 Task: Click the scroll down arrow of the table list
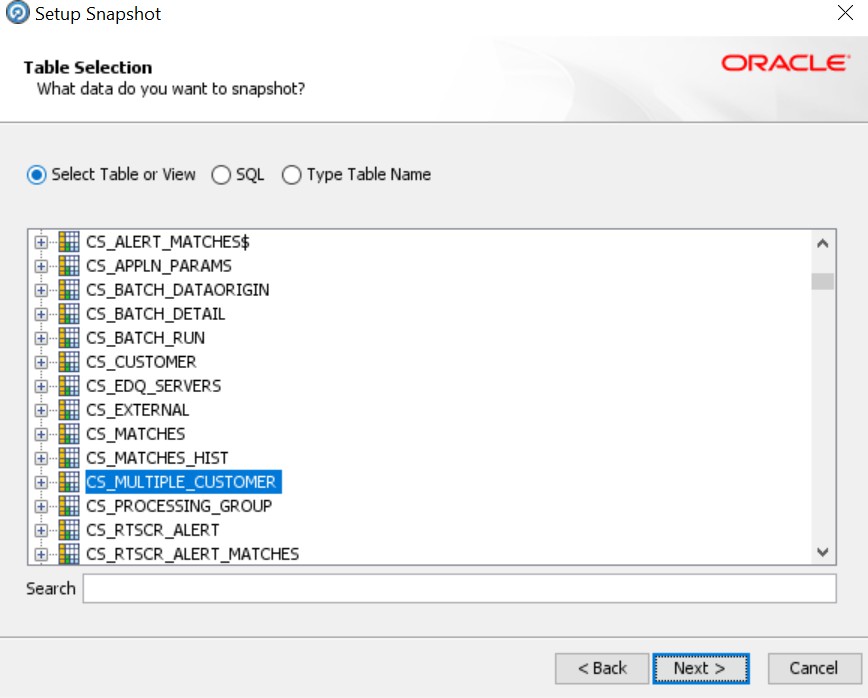click(x=823, y=552)
